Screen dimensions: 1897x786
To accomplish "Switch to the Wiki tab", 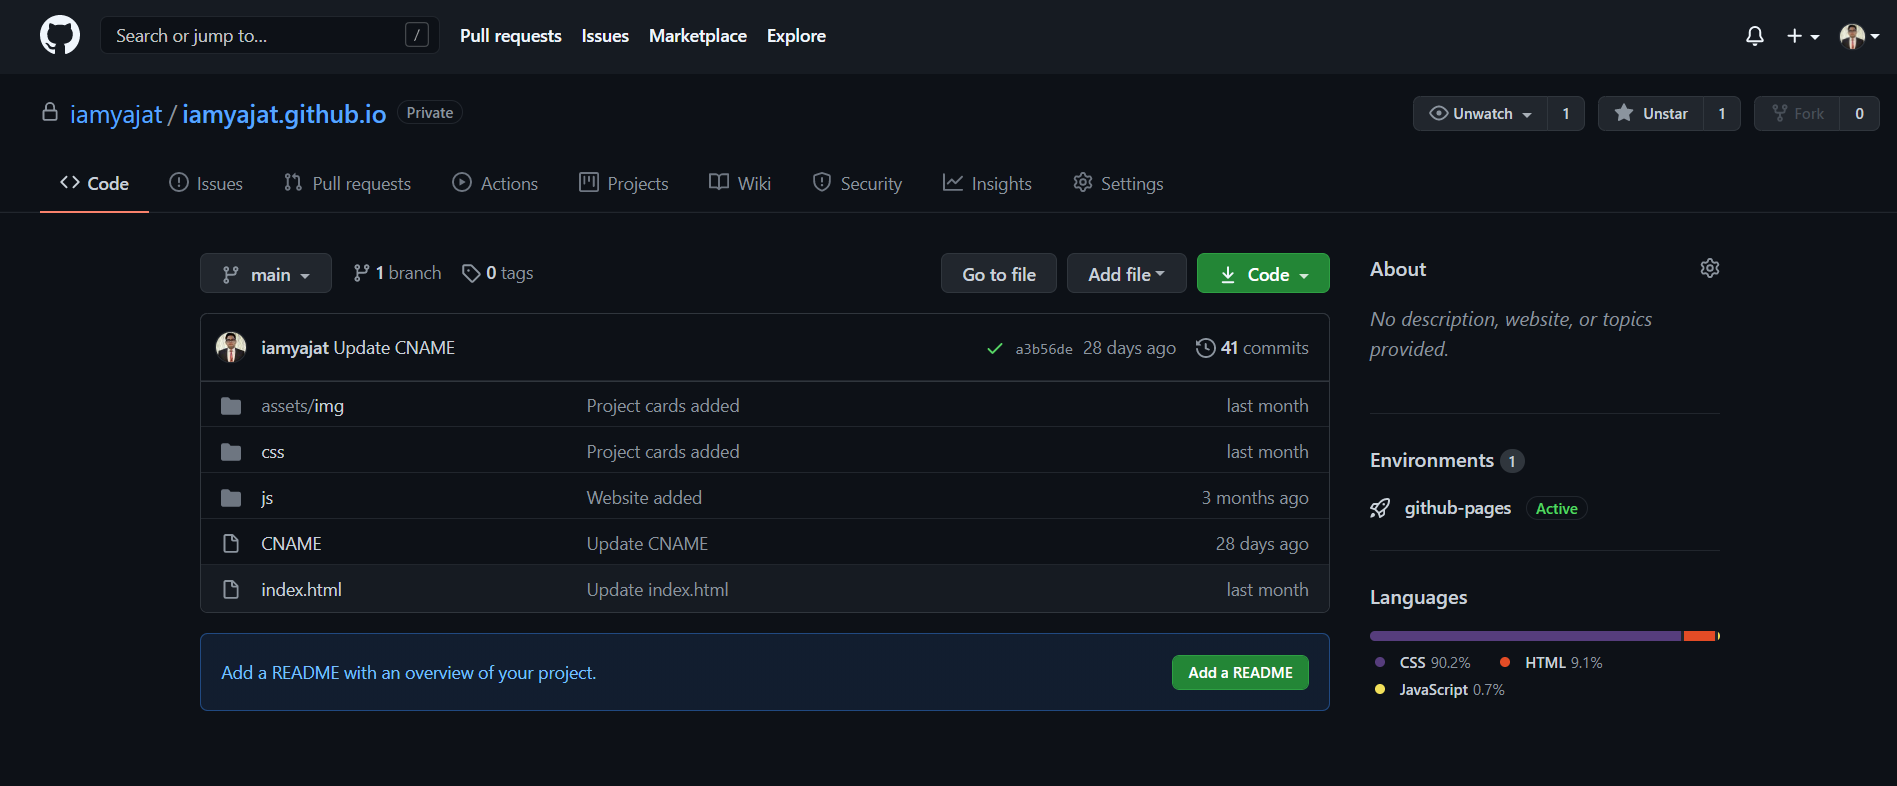I will [x=740, y=183].
